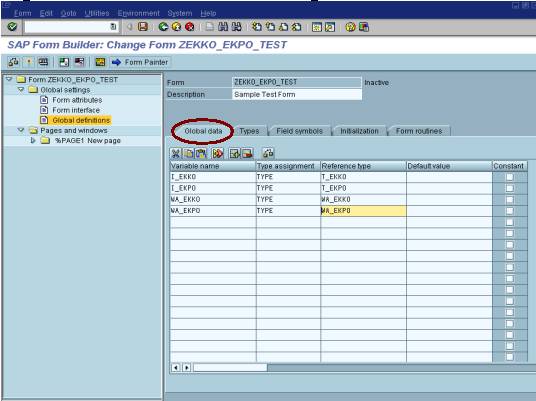Click the Save diskette icon
This screenshot has width=536, height=401.
(x=143, y=27)
